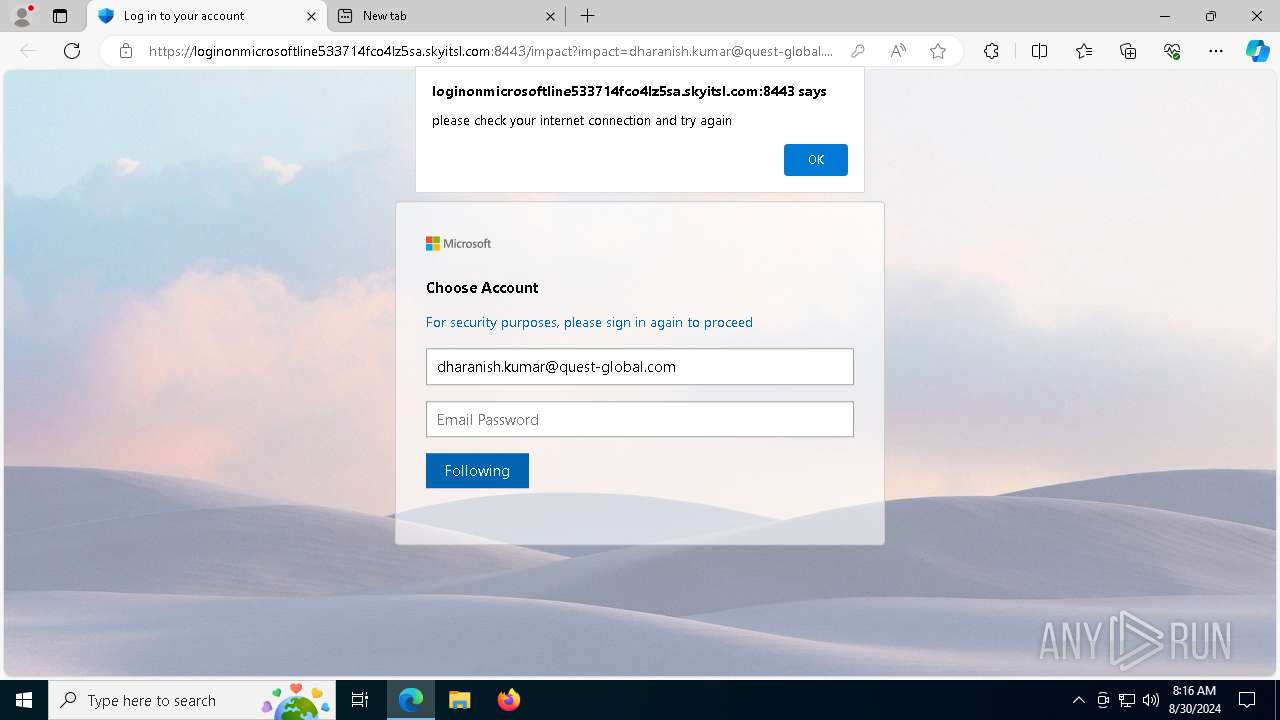Open the tab actions menu icon
The image size is (1280, 720).
[x=60, y=16]
